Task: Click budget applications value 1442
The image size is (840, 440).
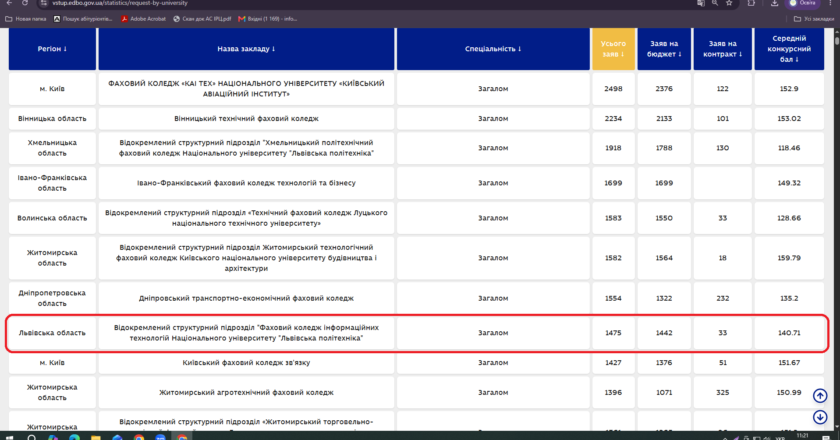Action: 664,333
